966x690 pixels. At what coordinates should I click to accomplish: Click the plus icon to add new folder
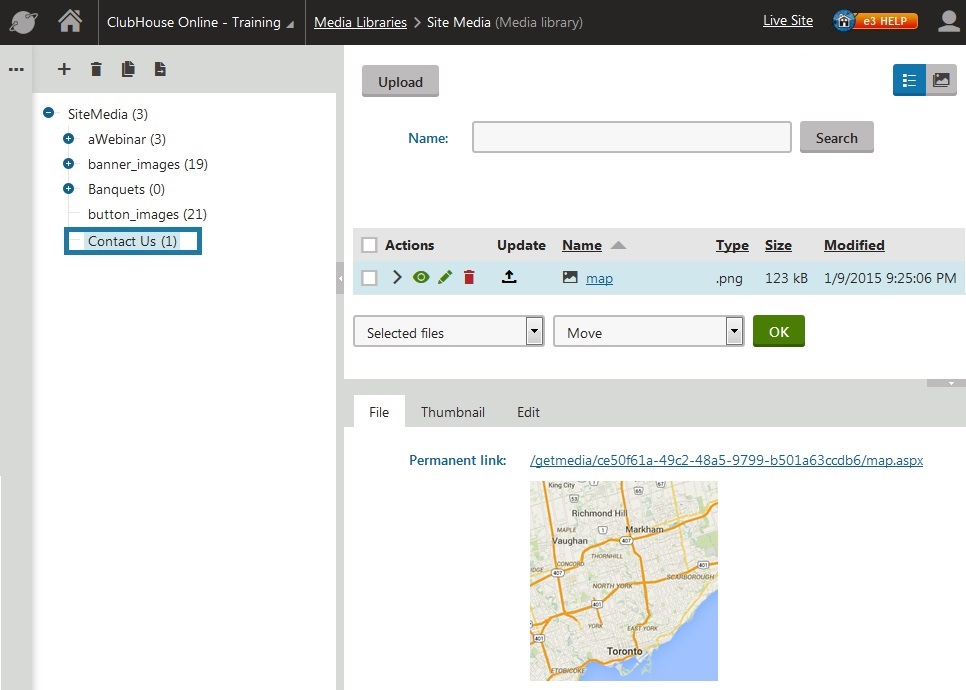tap(64, 69)
